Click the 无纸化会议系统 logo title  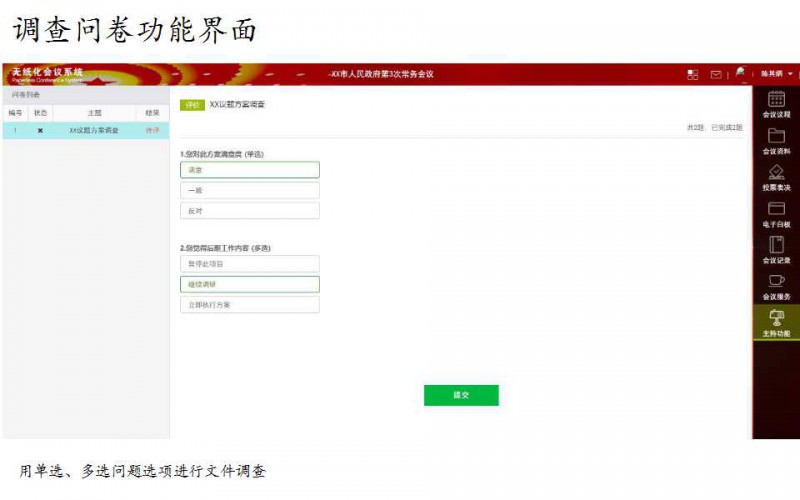pos(47,72)
